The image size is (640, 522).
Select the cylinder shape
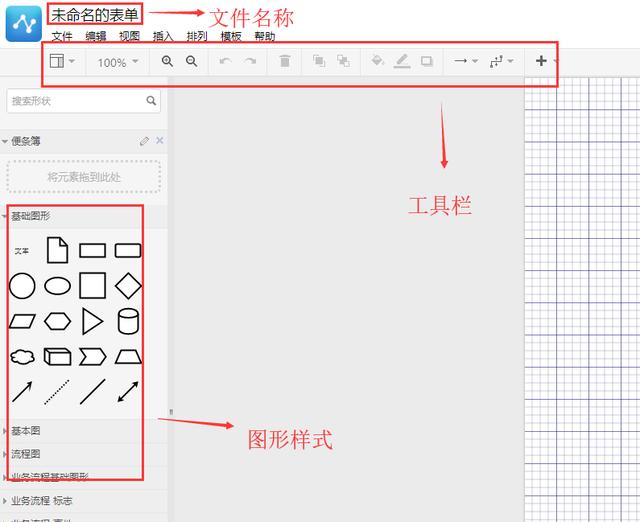click(128, 321)
